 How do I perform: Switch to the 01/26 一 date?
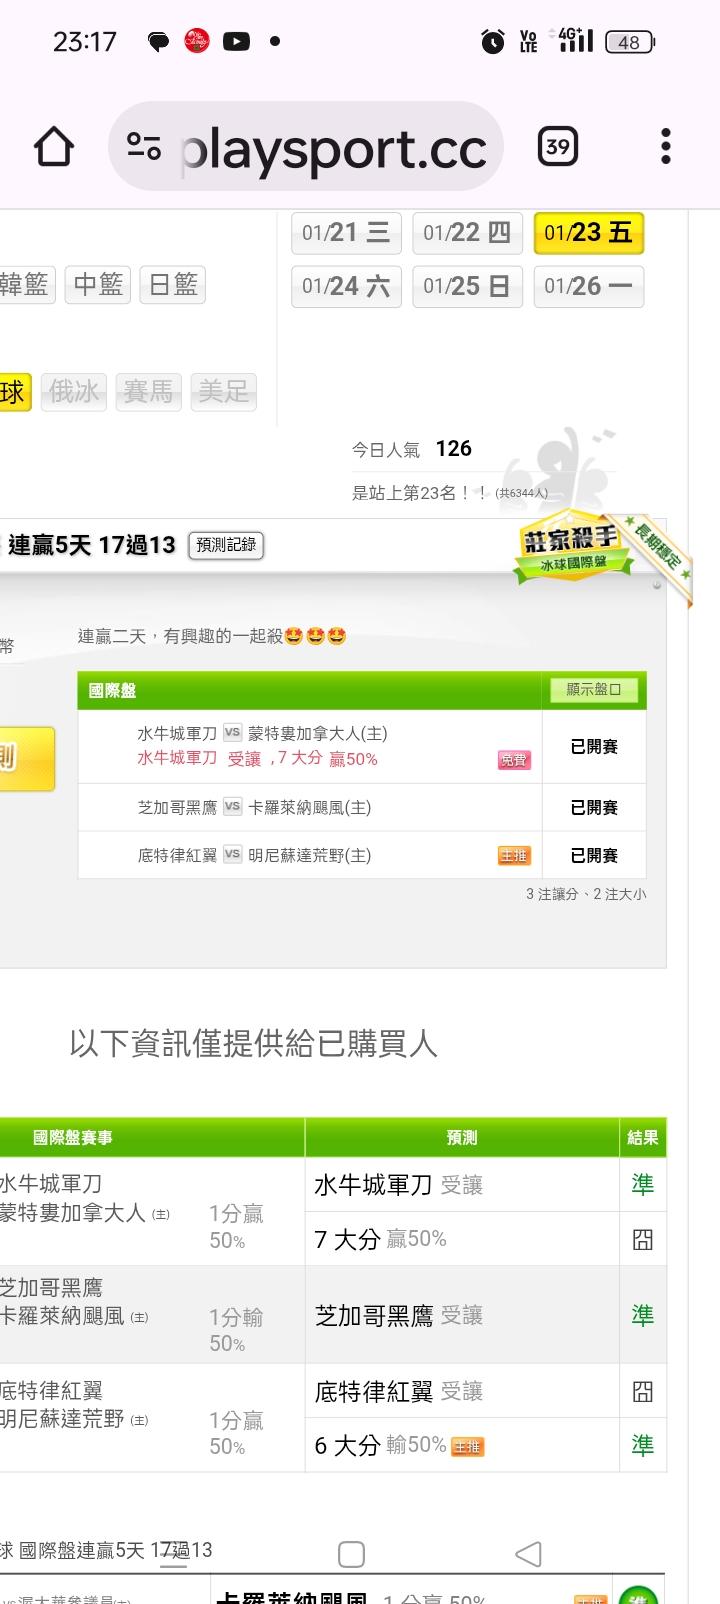click(588, 287)
